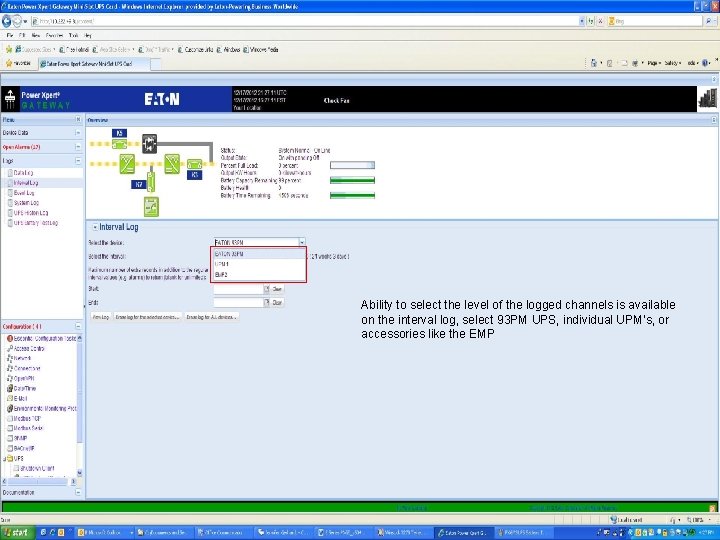
Task: Open Modbus Serial configuration item
Action: tap(25, 428)
